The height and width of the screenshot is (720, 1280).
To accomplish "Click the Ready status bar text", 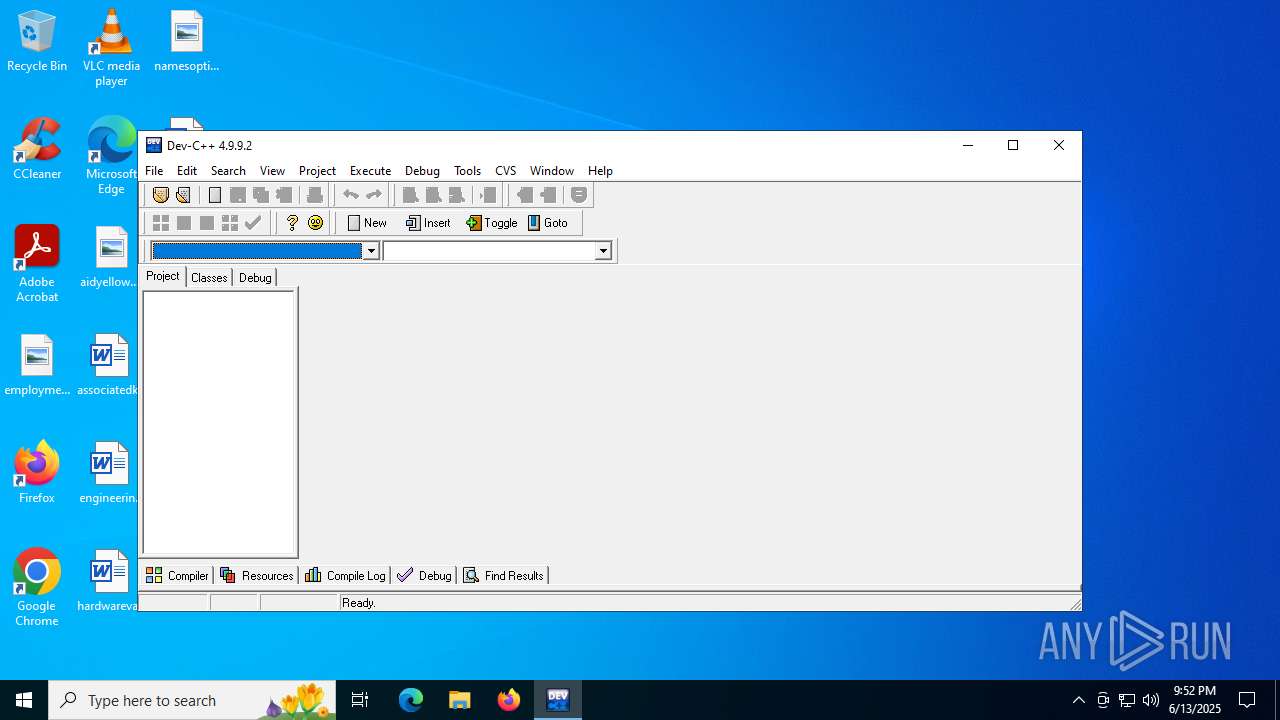I will (358, 603).
